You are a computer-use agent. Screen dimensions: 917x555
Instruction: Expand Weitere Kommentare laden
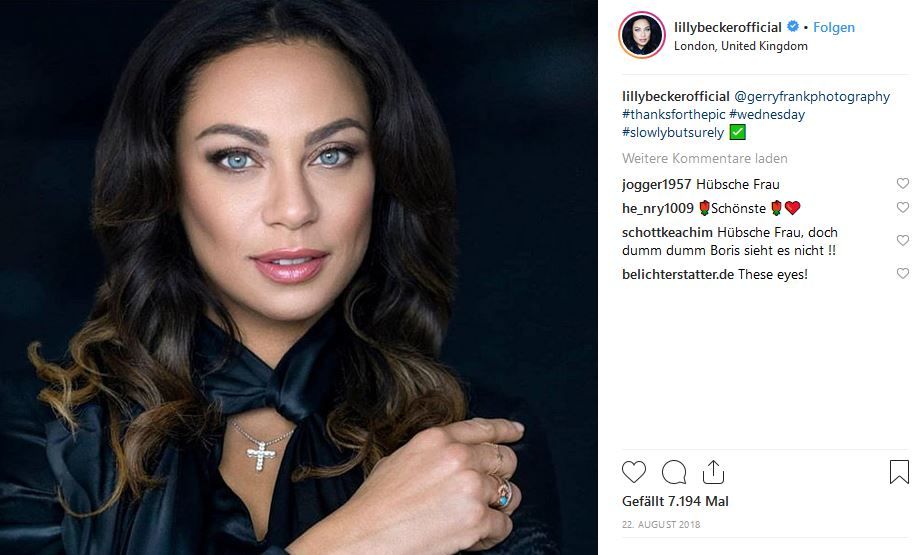[705, 158]
